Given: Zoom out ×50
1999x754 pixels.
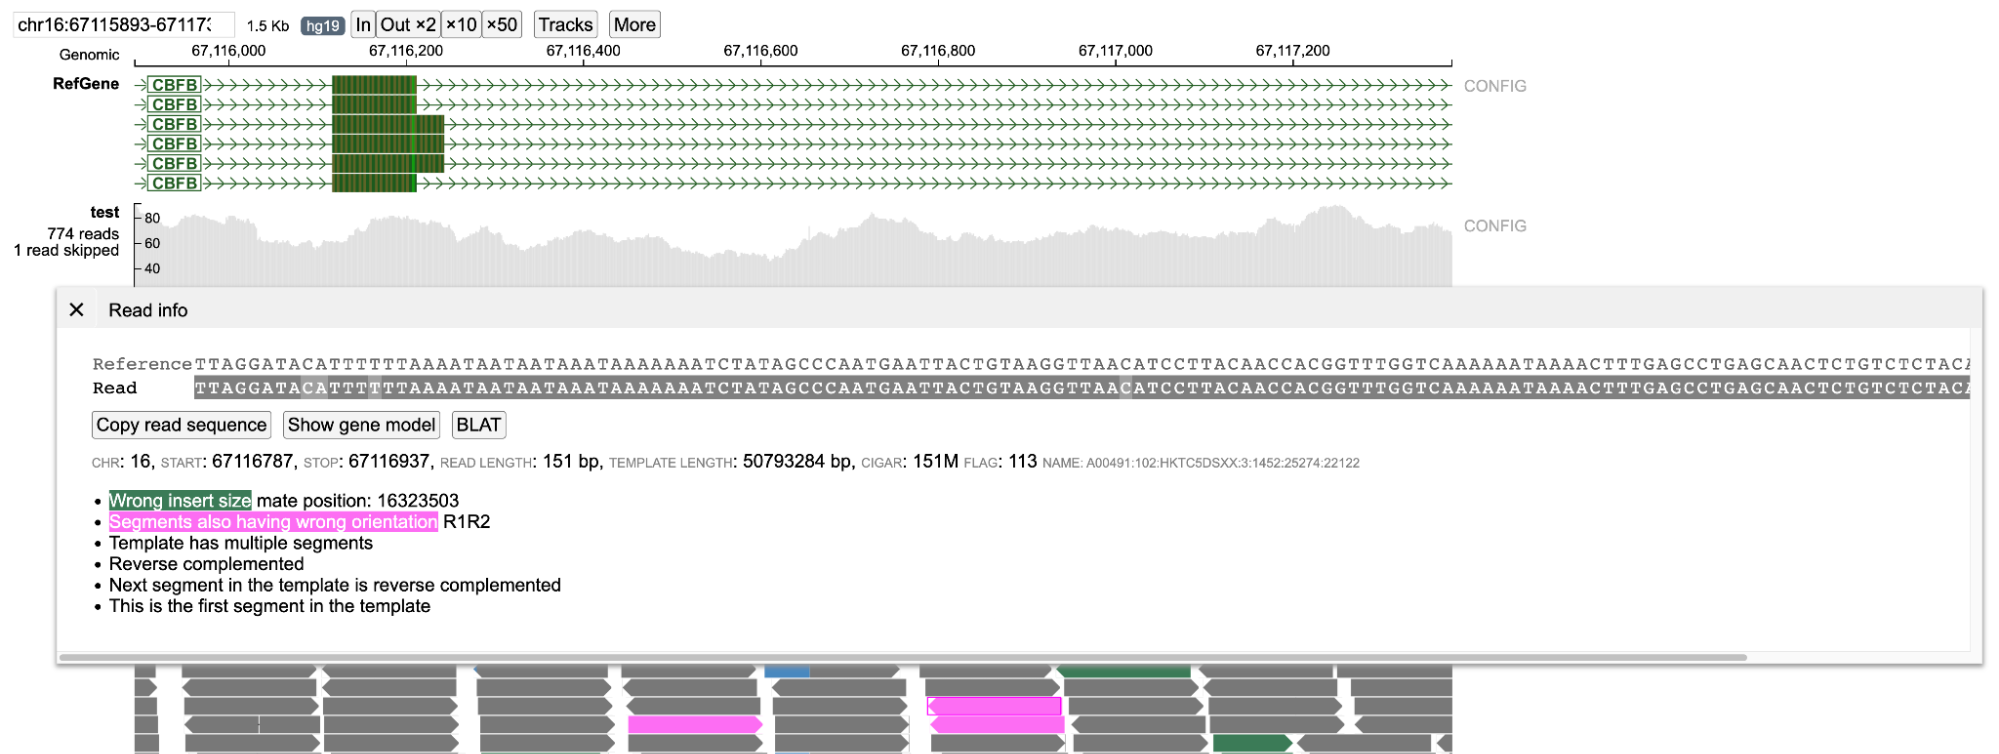Looking at the screenshot, I should tap(502, 25).
